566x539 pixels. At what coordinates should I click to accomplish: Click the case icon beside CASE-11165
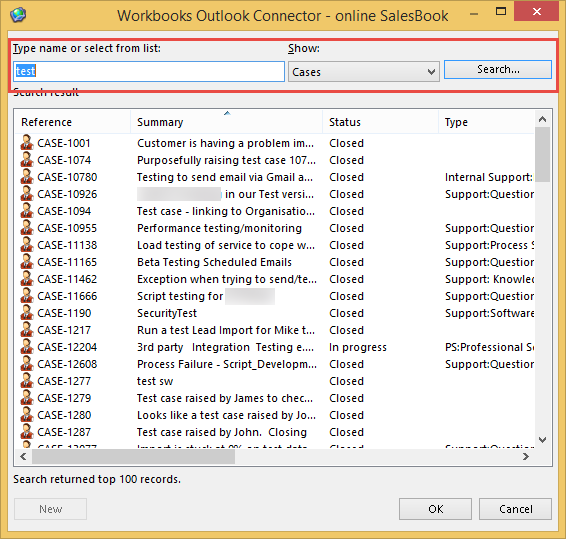click(x=27, y=261)
